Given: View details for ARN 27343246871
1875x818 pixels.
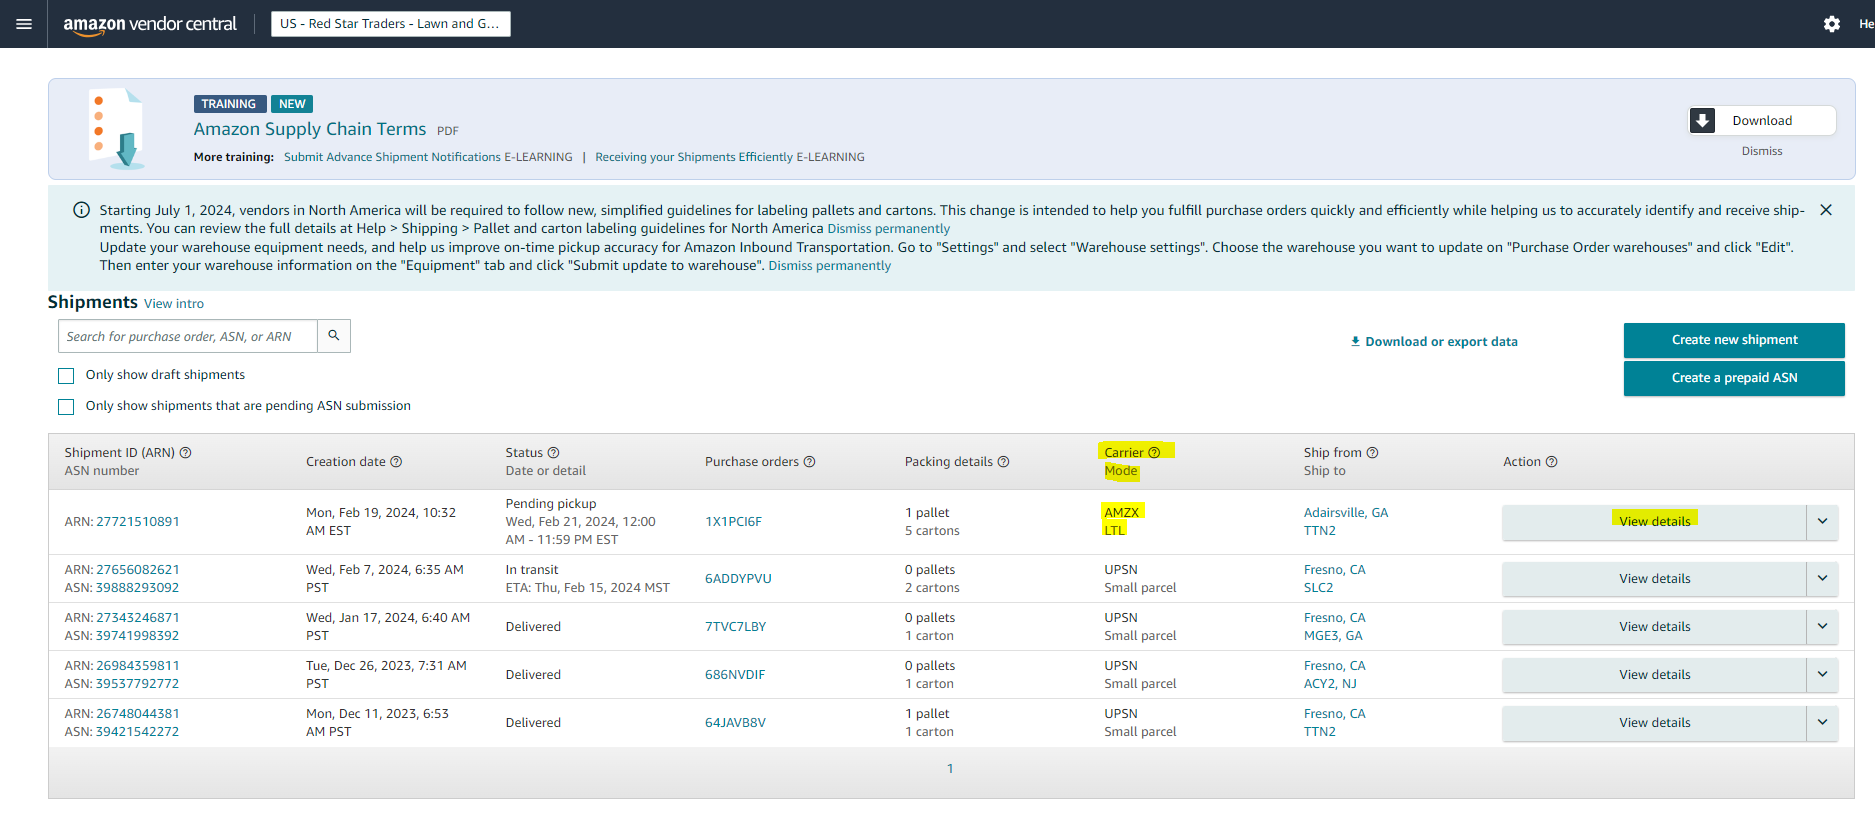Looking at the screenshot, I should [x=1654, y=627].
